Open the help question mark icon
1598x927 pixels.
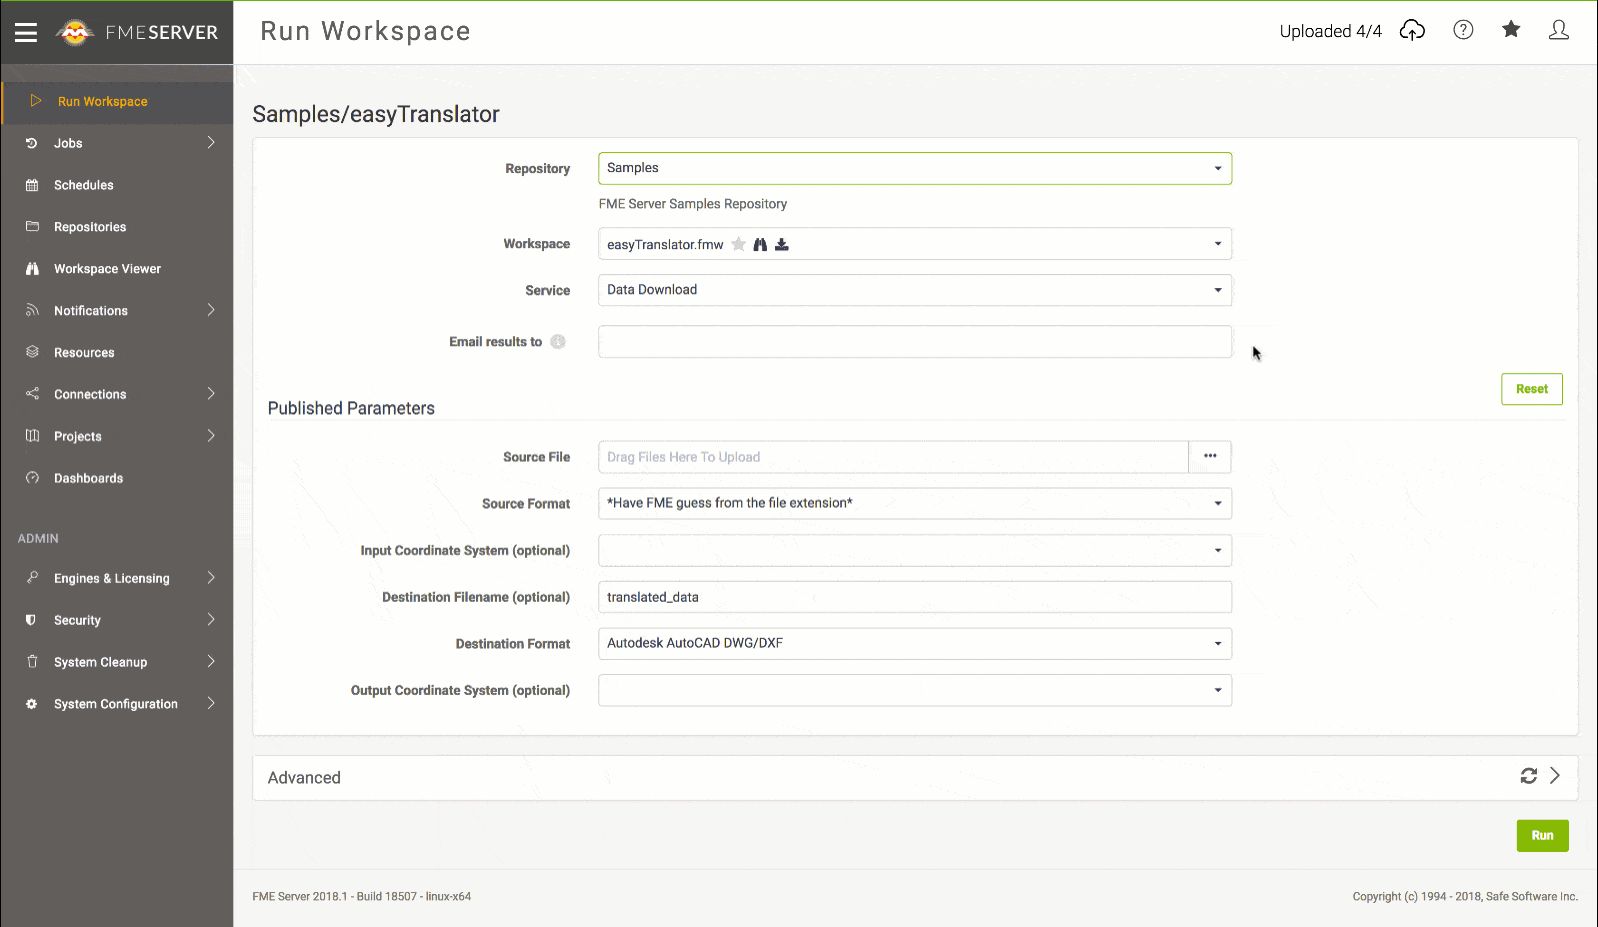coord(1463,30)
